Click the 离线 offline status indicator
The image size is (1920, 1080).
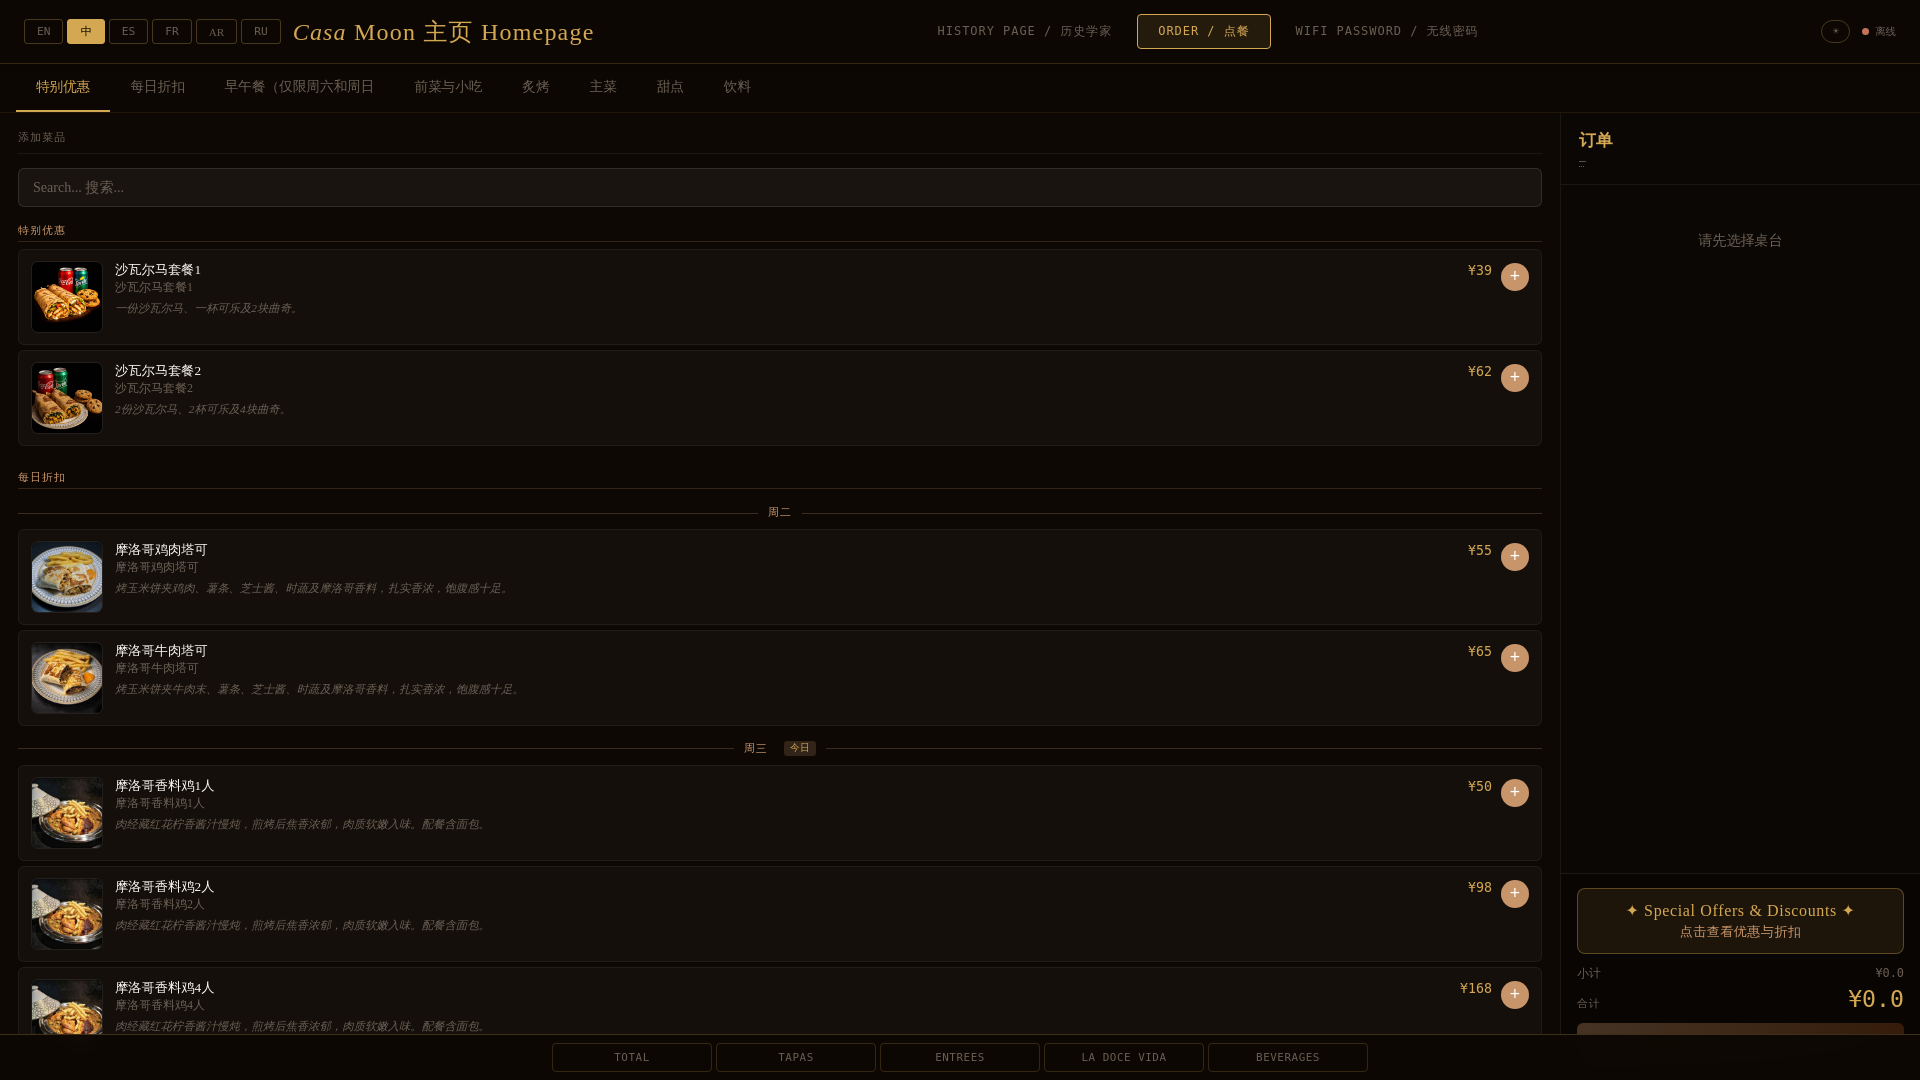coord(1878,32)
